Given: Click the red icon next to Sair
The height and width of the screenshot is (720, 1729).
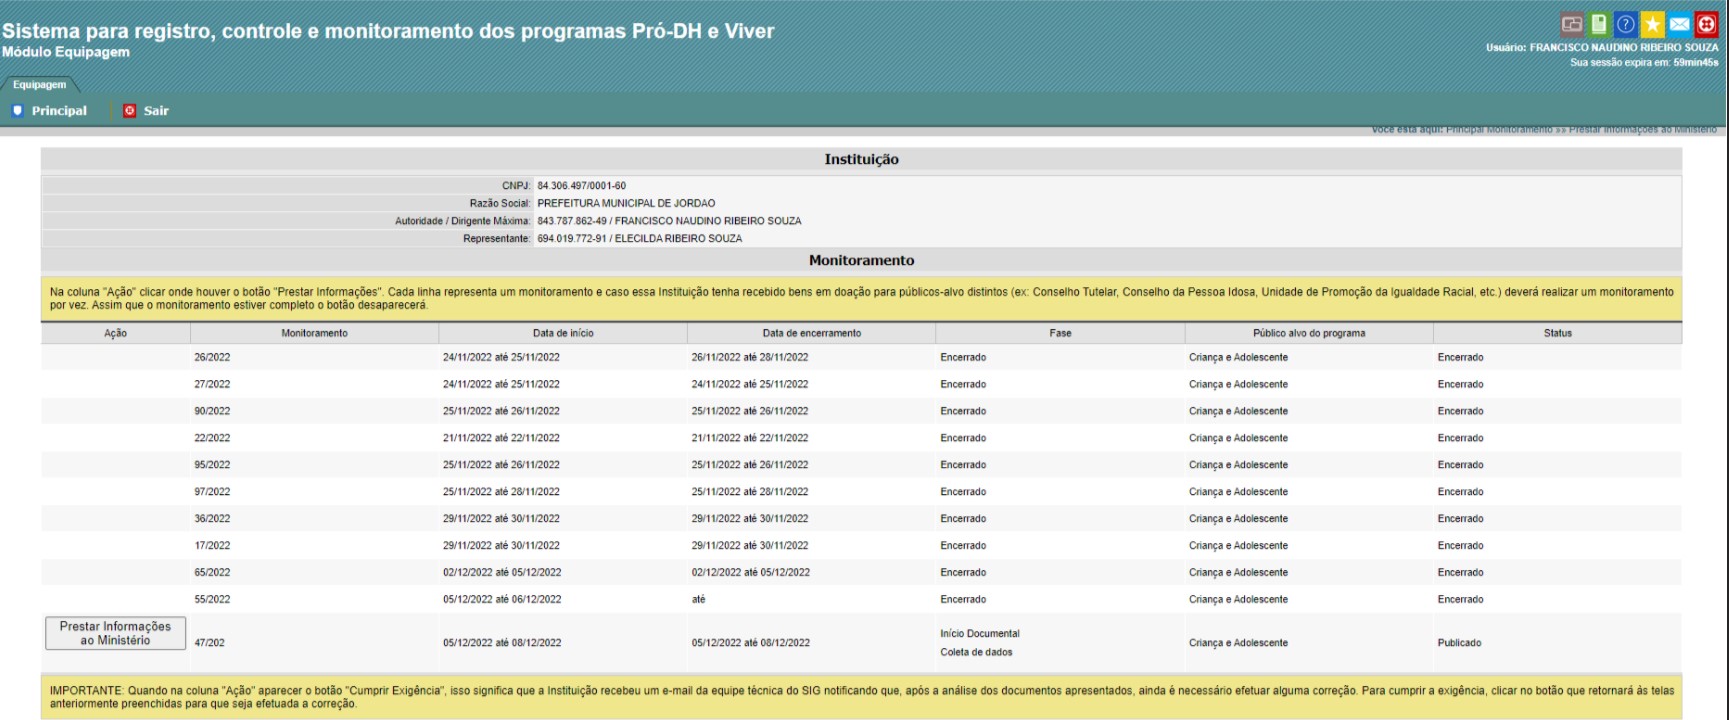Looking at the screenshot, I should (x=129, y=111).
